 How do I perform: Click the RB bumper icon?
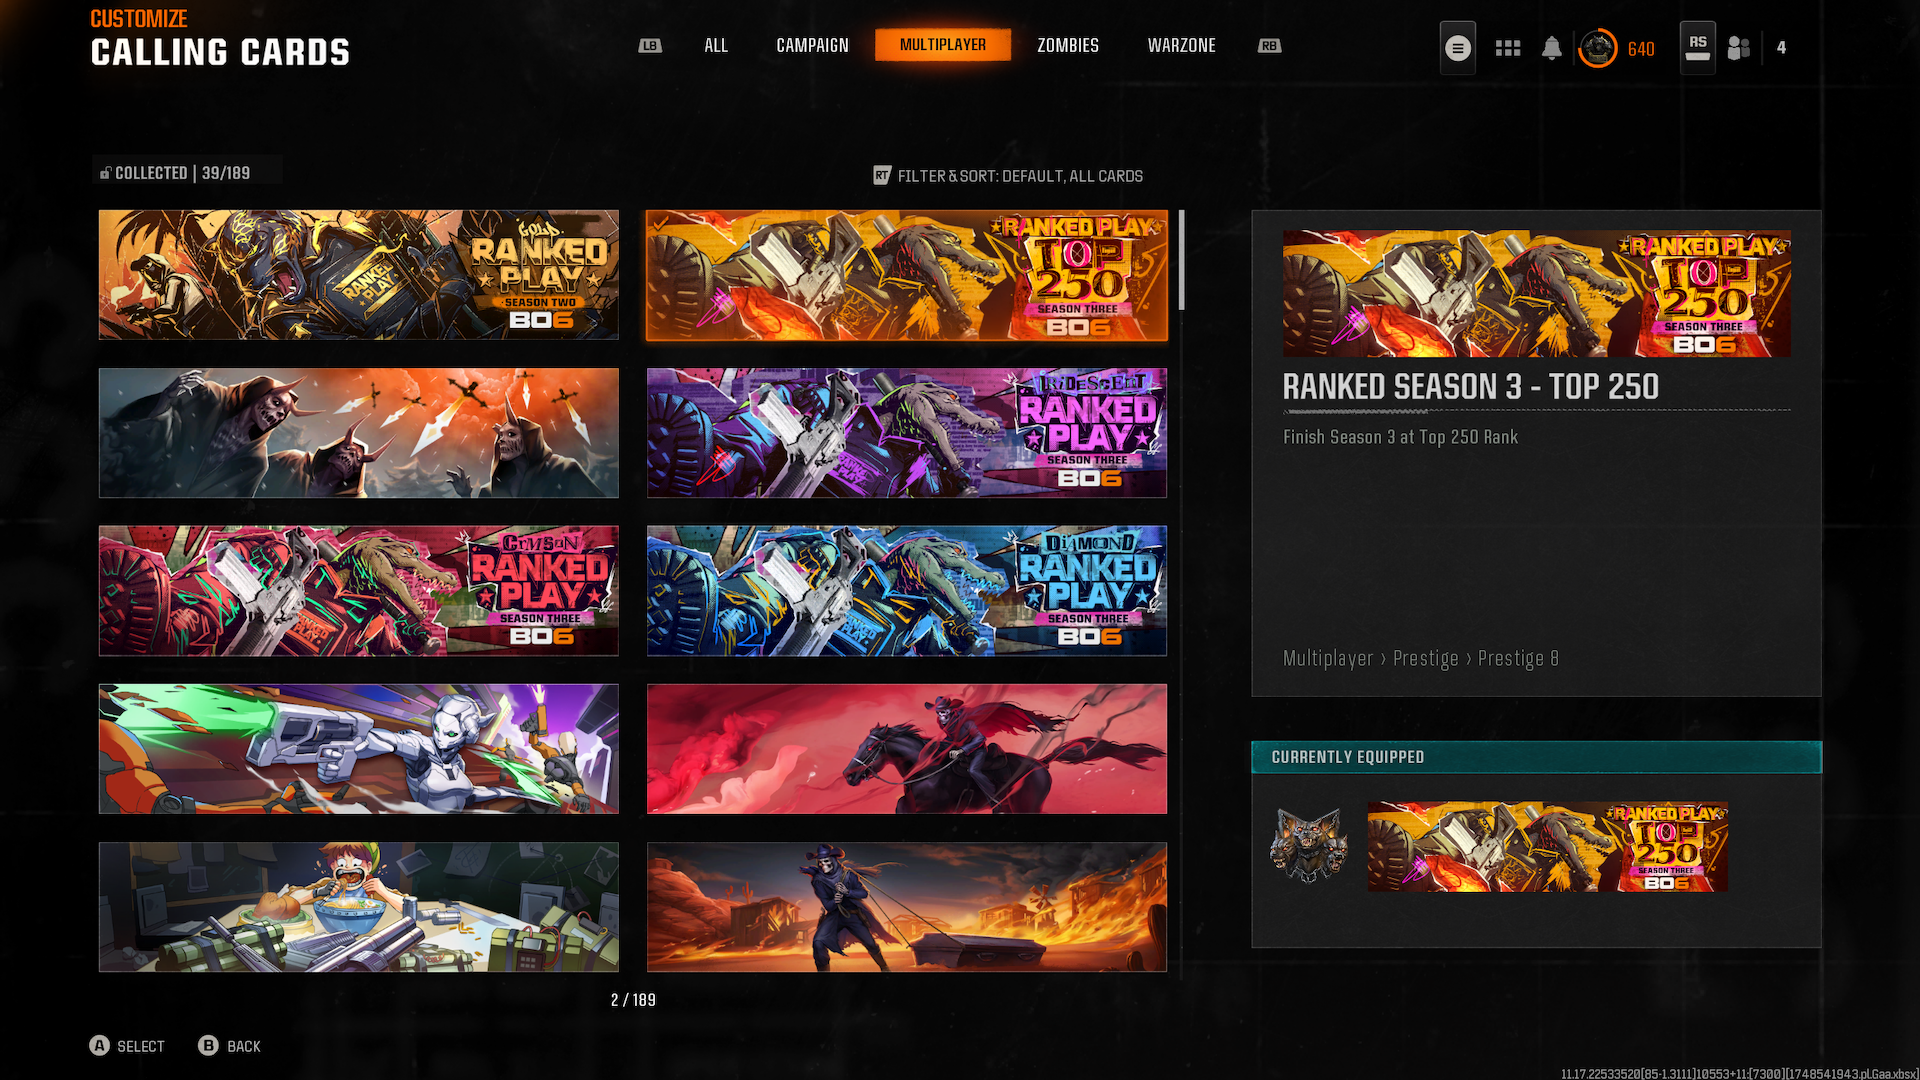tap(1269, 46)
